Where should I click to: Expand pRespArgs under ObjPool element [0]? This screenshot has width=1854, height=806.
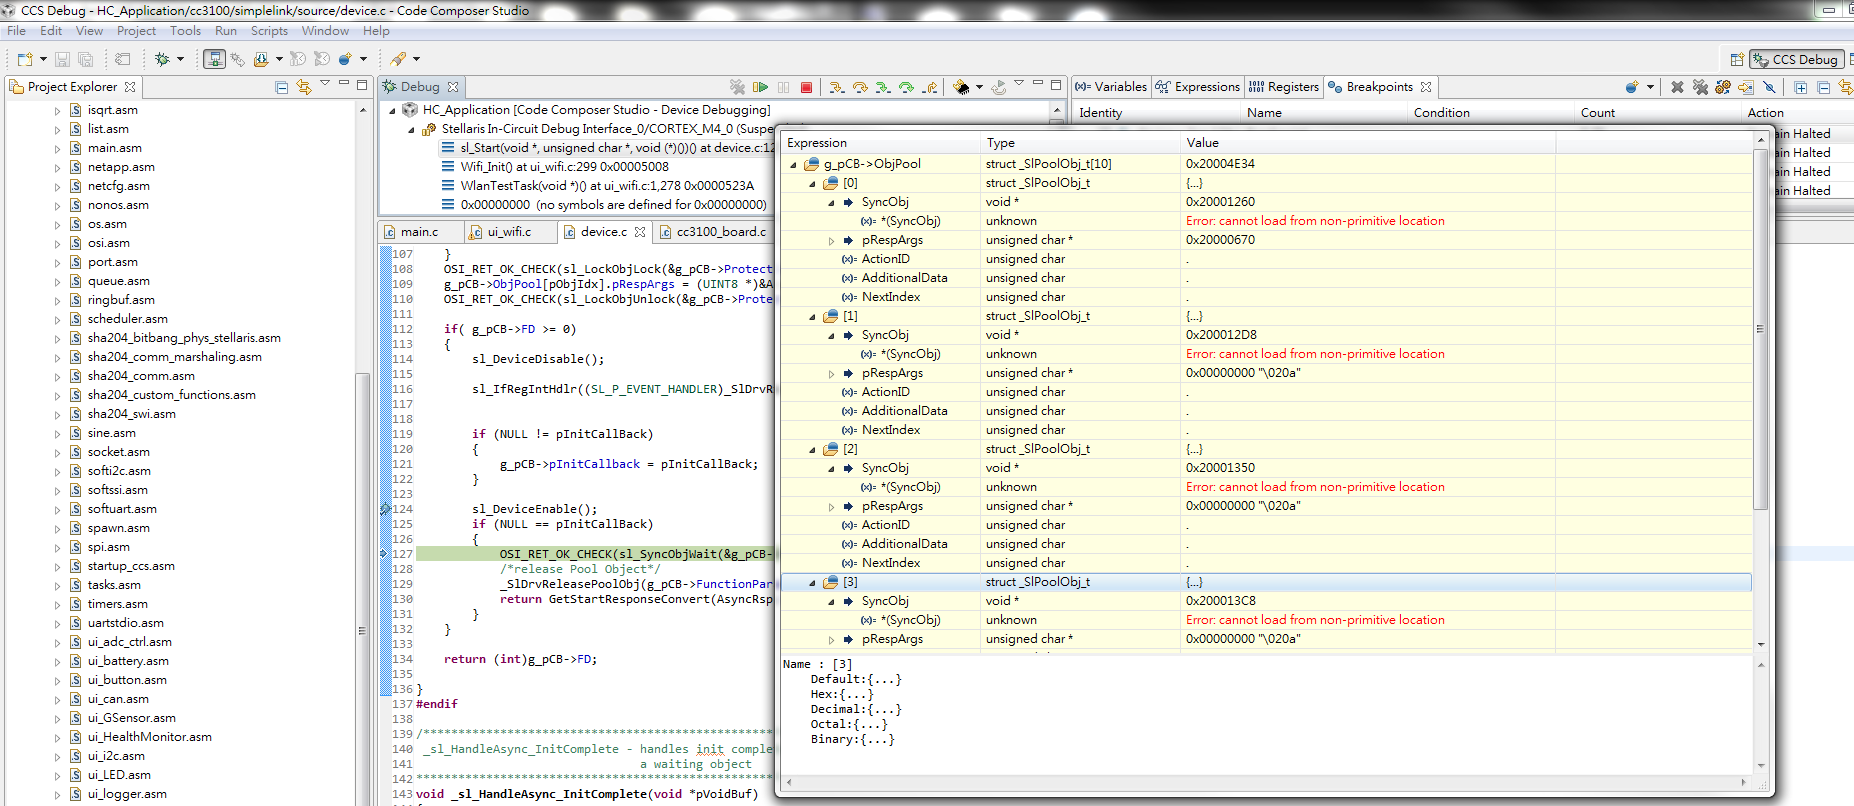click(831, 240)
